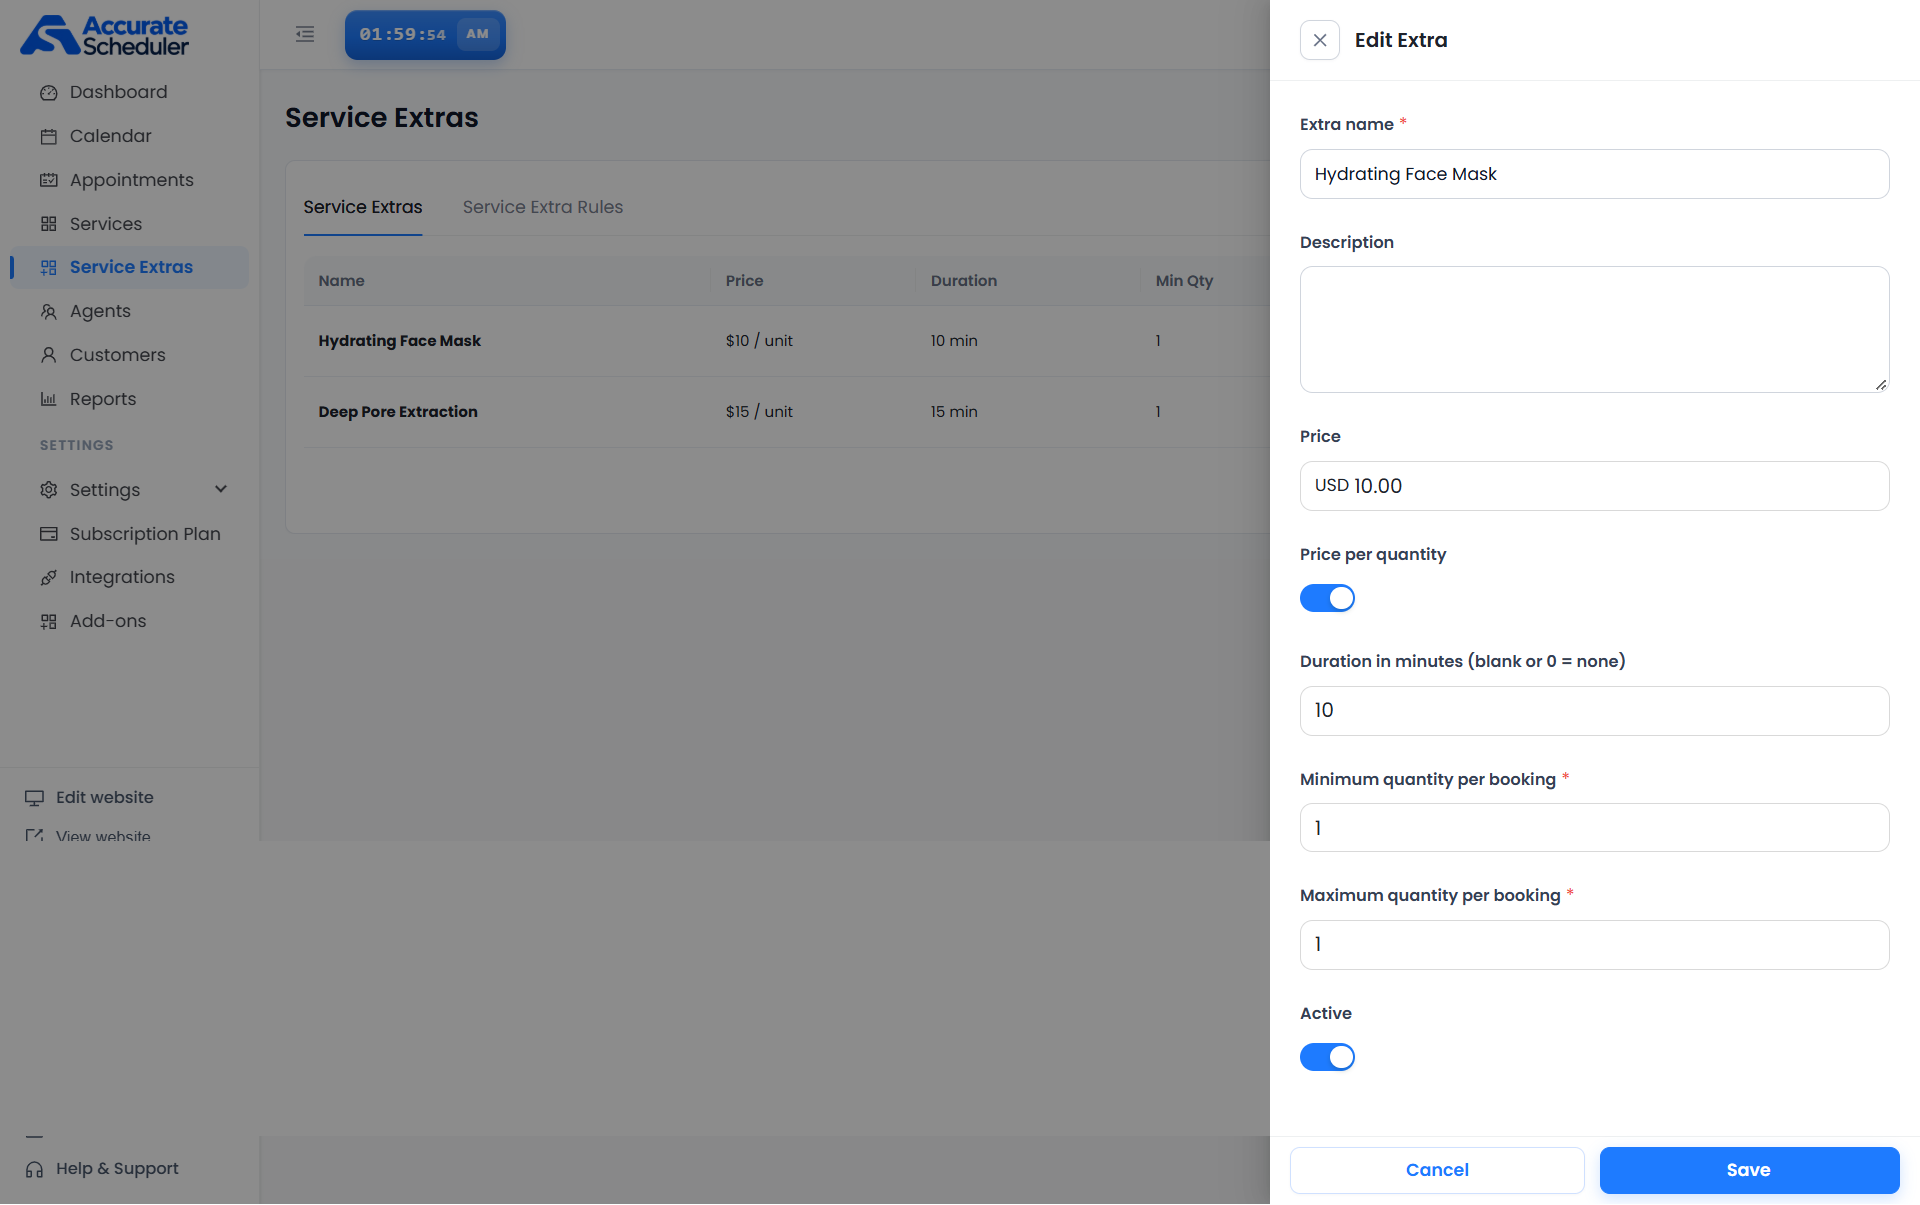Switch to Service Extra Rules tab
Screen dimensions: 1920x1205
[543, 207]
